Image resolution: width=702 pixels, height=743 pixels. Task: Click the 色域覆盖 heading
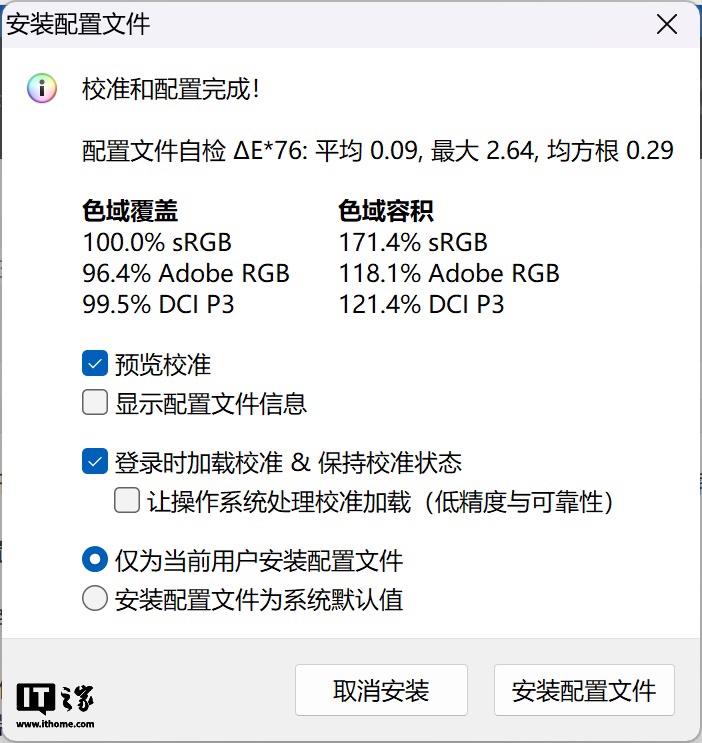(130, 211)
